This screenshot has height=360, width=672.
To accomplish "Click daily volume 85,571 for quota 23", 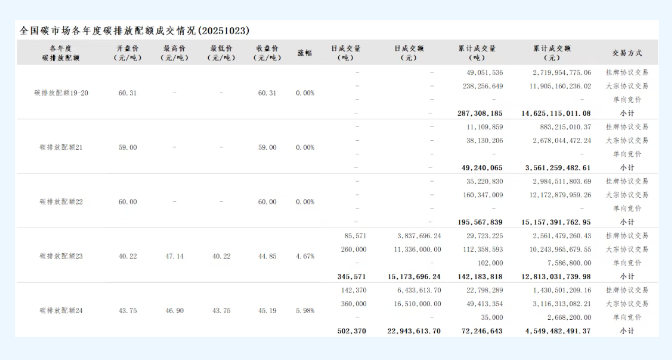I will 355,236.
